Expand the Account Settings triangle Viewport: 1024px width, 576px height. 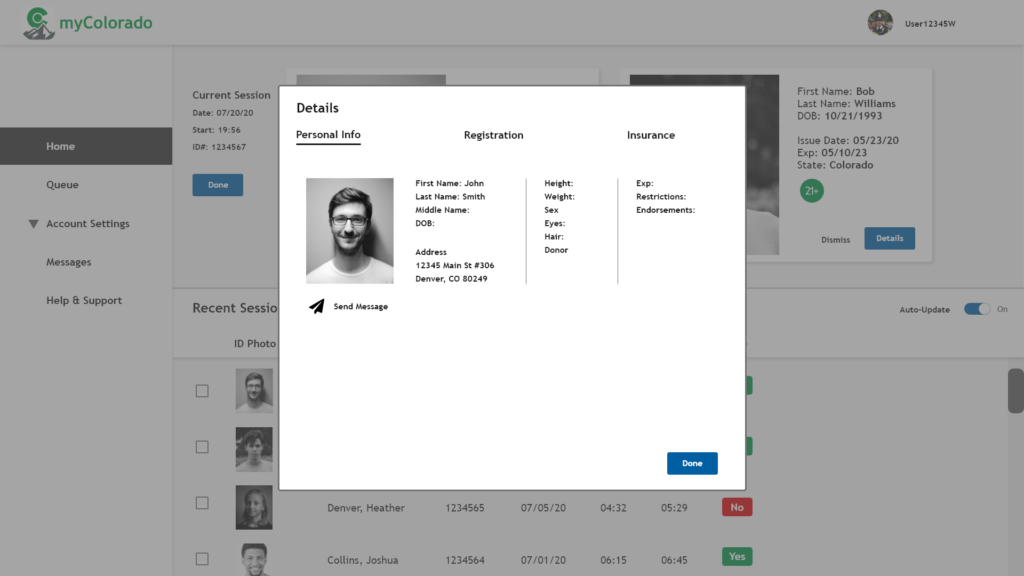pos(33,224)
